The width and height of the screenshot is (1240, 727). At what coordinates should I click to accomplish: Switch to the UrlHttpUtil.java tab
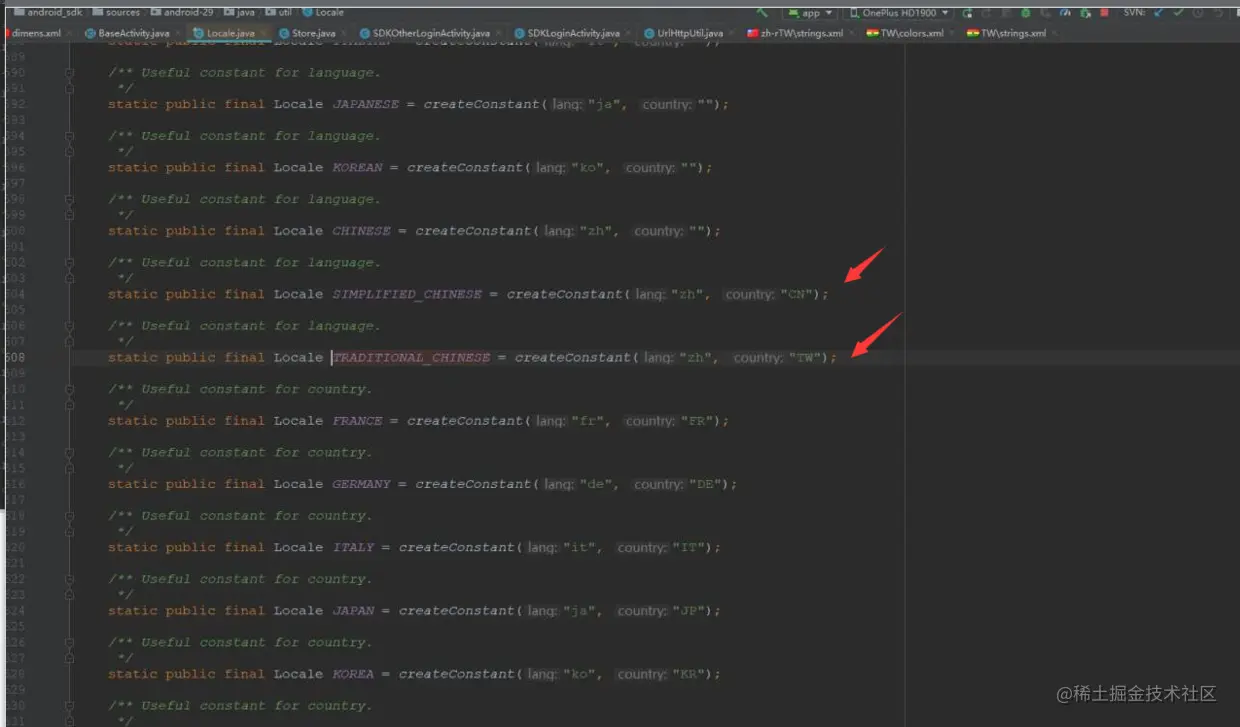coord(689,33)
